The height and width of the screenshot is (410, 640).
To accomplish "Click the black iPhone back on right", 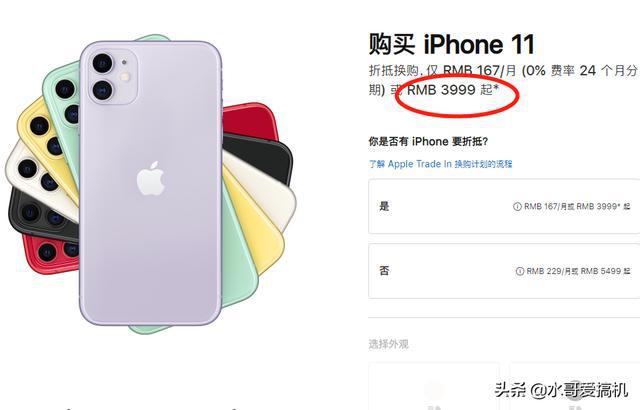I will (x=256, y=157).
